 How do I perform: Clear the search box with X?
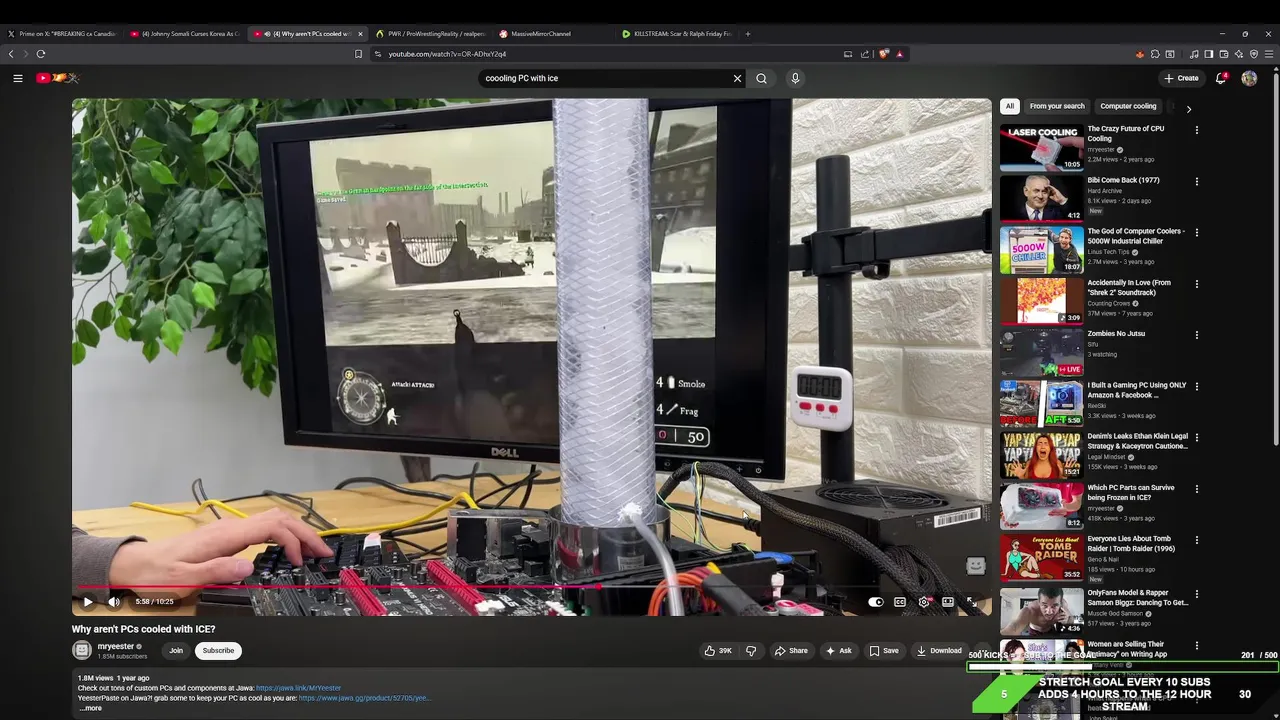coord(738,78)
